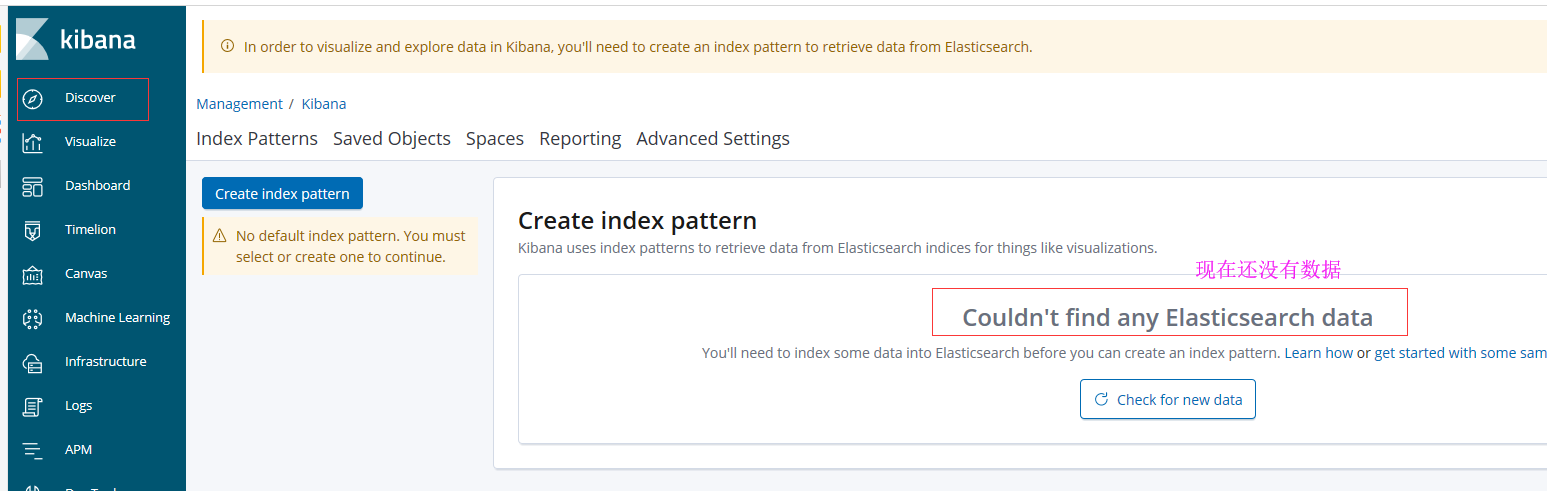1547x491 pixels.
Task: Click the Visualize chart icon
Action: pyautogui.click(x=32, y=142)
